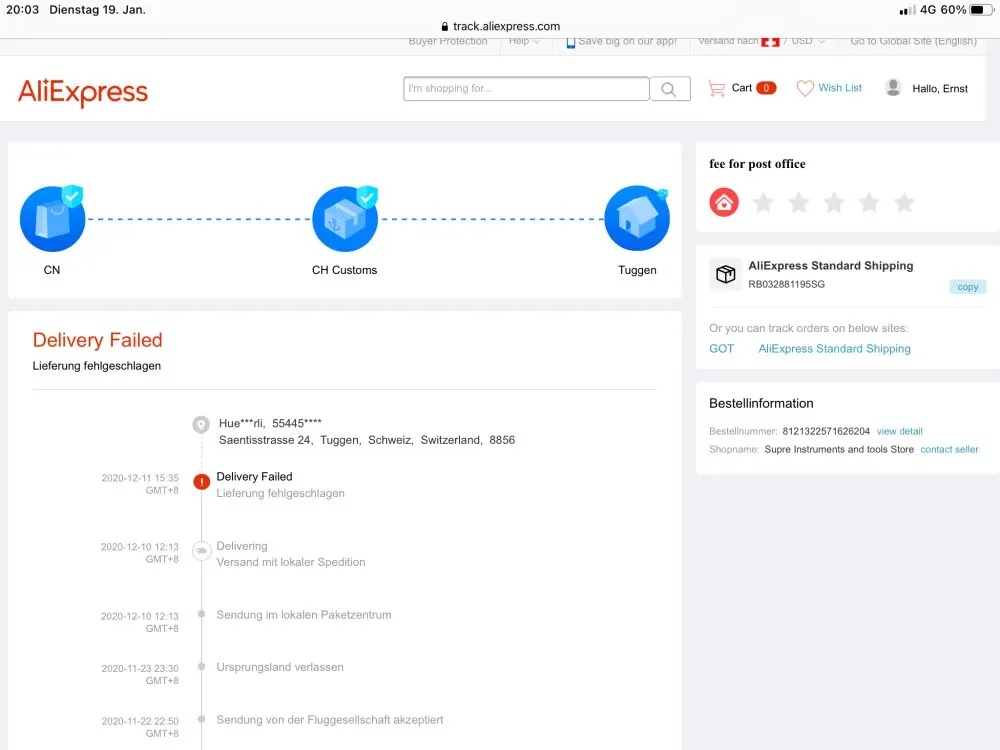Select tracking number RB032881195SG text
The image size is (1000, 750).
click(x=786, y=284)
